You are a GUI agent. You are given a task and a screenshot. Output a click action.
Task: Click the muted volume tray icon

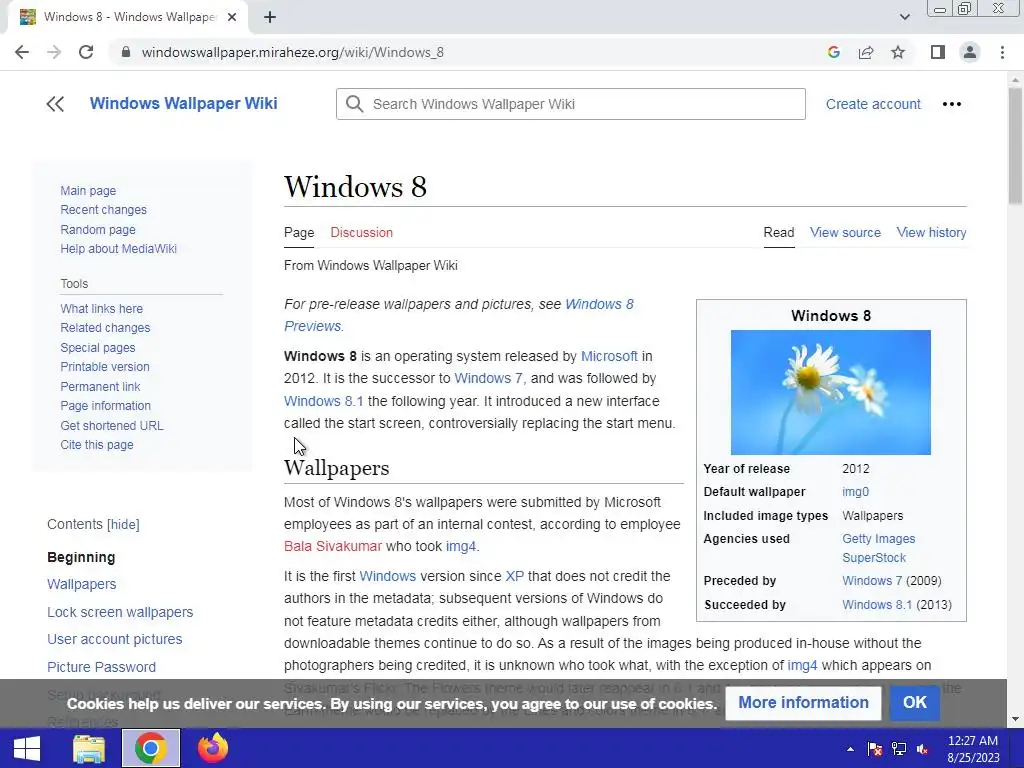(x=923, y=749)
